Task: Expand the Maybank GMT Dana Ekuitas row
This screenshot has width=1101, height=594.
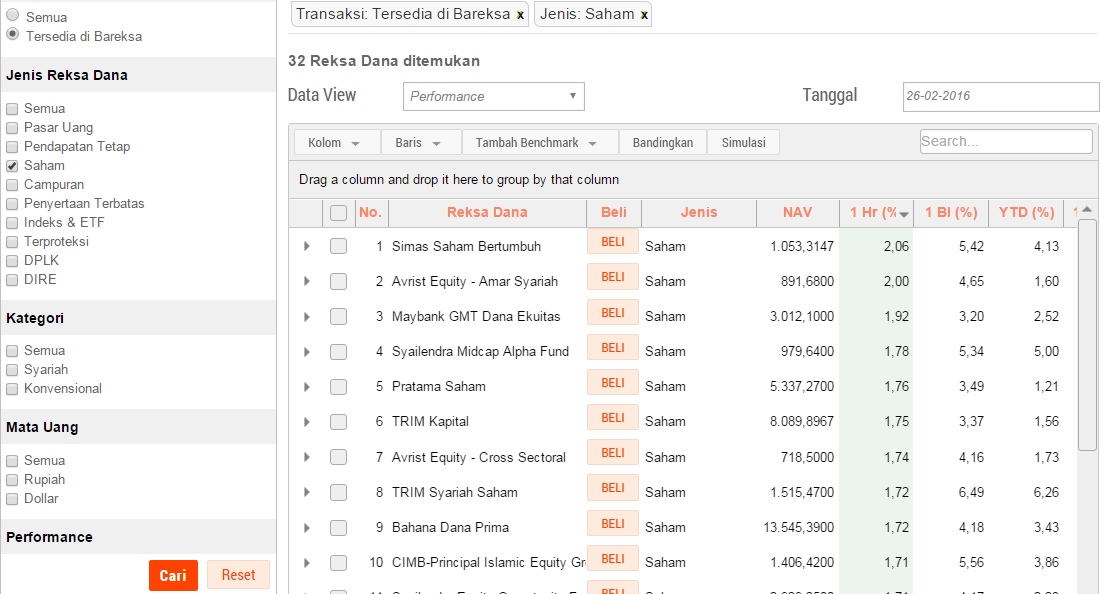Action: [307, 317]
